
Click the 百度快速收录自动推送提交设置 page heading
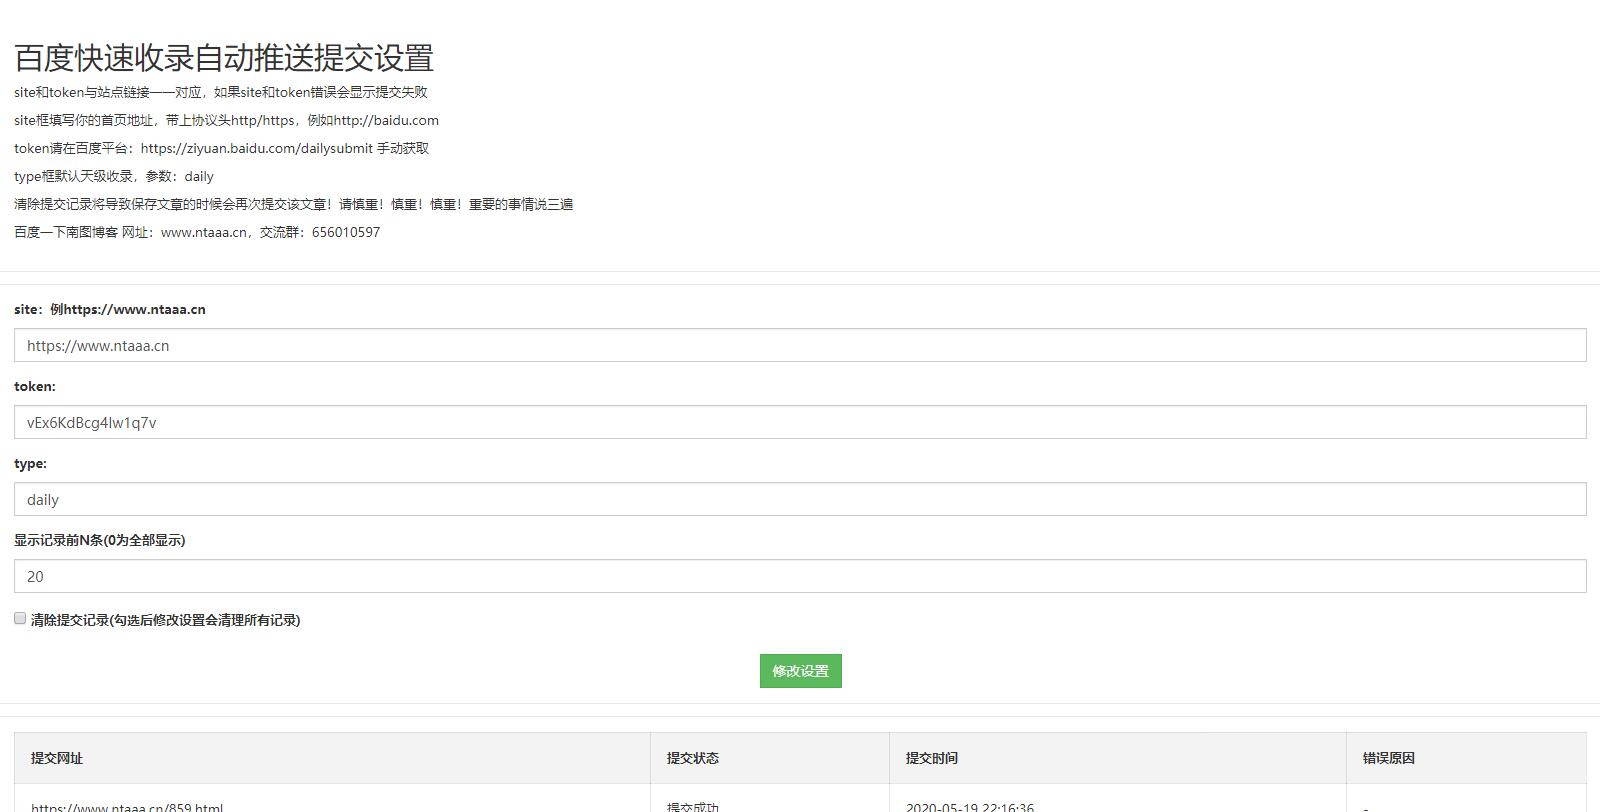(224, 58)
